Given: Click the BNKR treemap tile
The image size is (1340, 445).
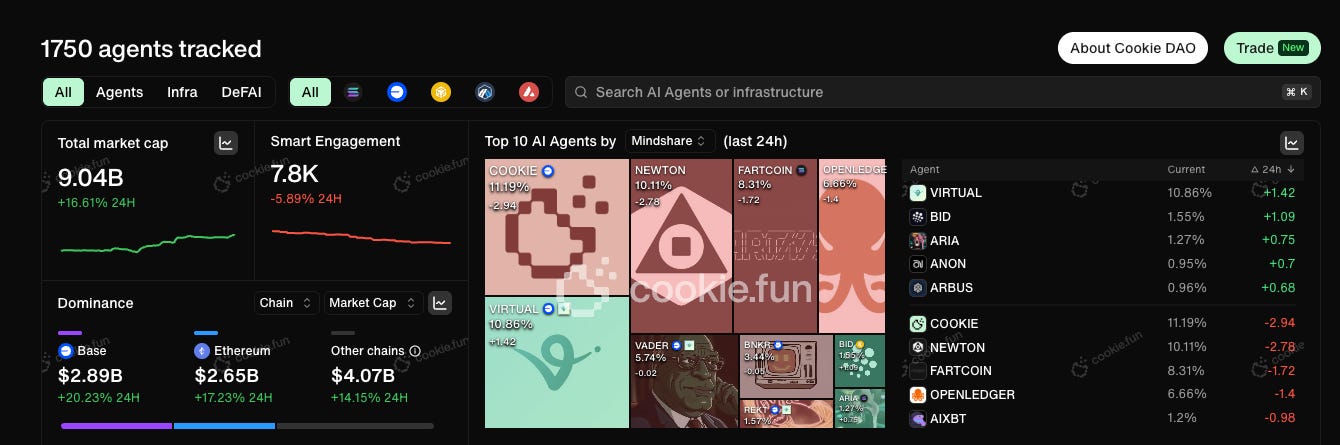Looking at the screenshot, I should point(786,366).
